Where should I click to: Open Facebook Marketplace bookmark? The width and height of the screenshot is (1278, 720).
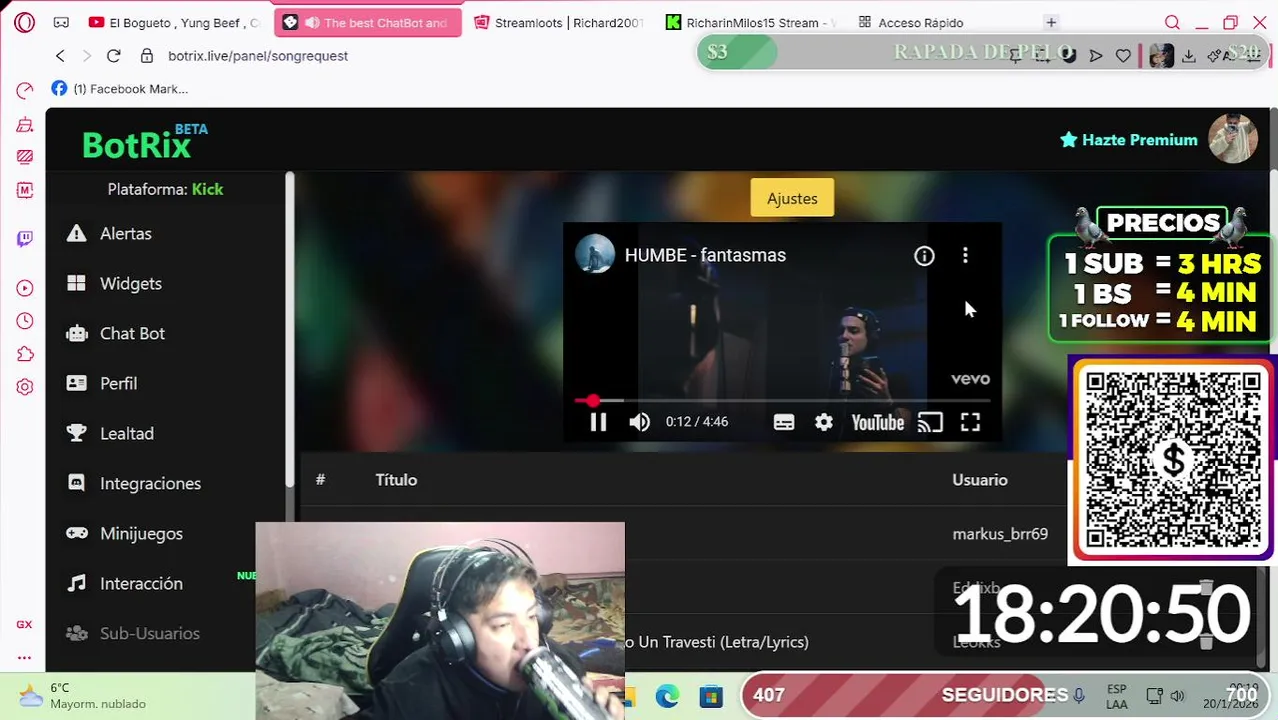point(120,89)
